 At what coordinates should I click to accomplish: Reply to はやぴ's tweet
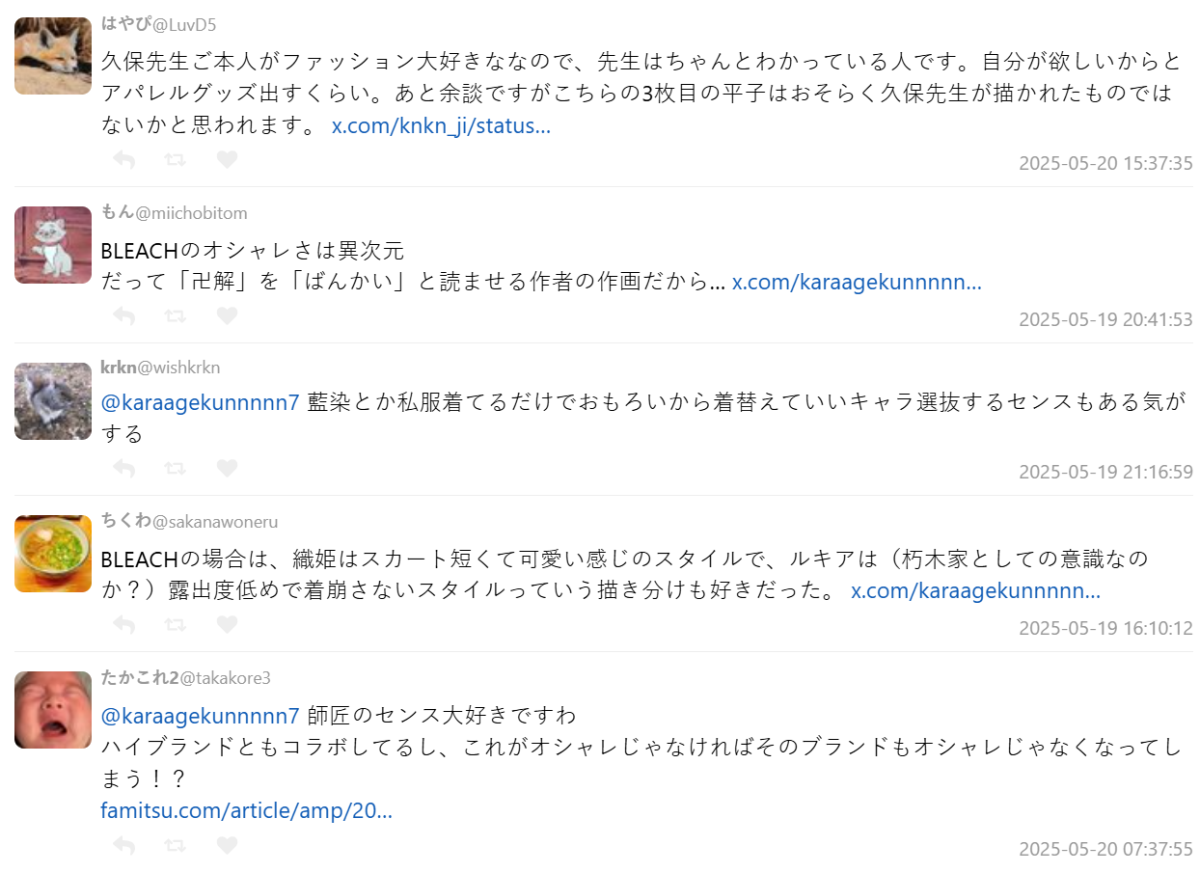click(x=124, y=159)
